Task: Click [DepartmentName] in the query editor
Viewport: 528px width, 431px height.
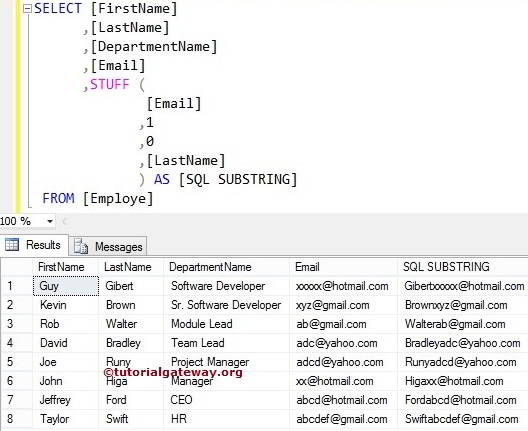Action: 154,47
